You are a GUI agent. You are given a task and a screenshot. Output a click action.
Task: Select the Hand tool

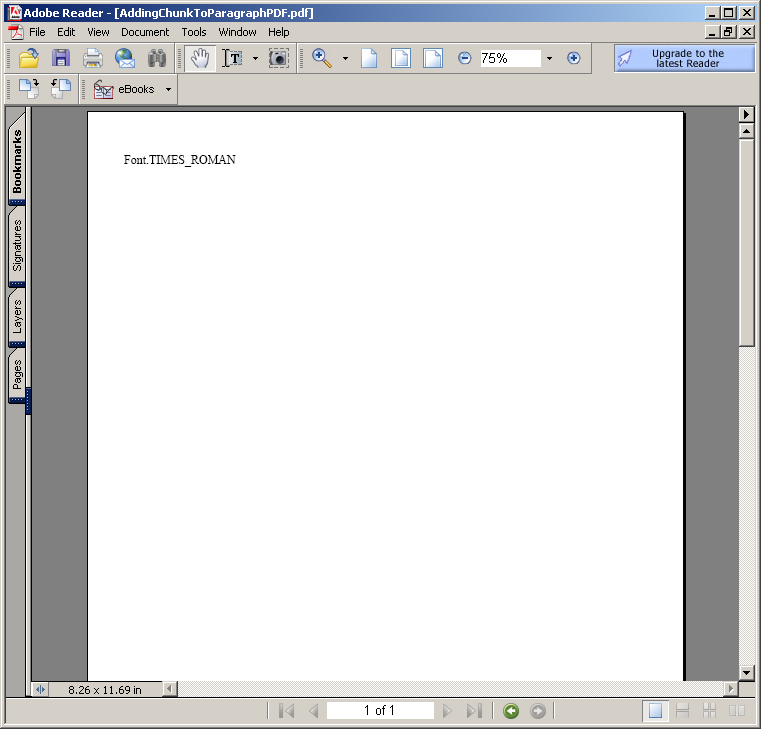(200, 58)
